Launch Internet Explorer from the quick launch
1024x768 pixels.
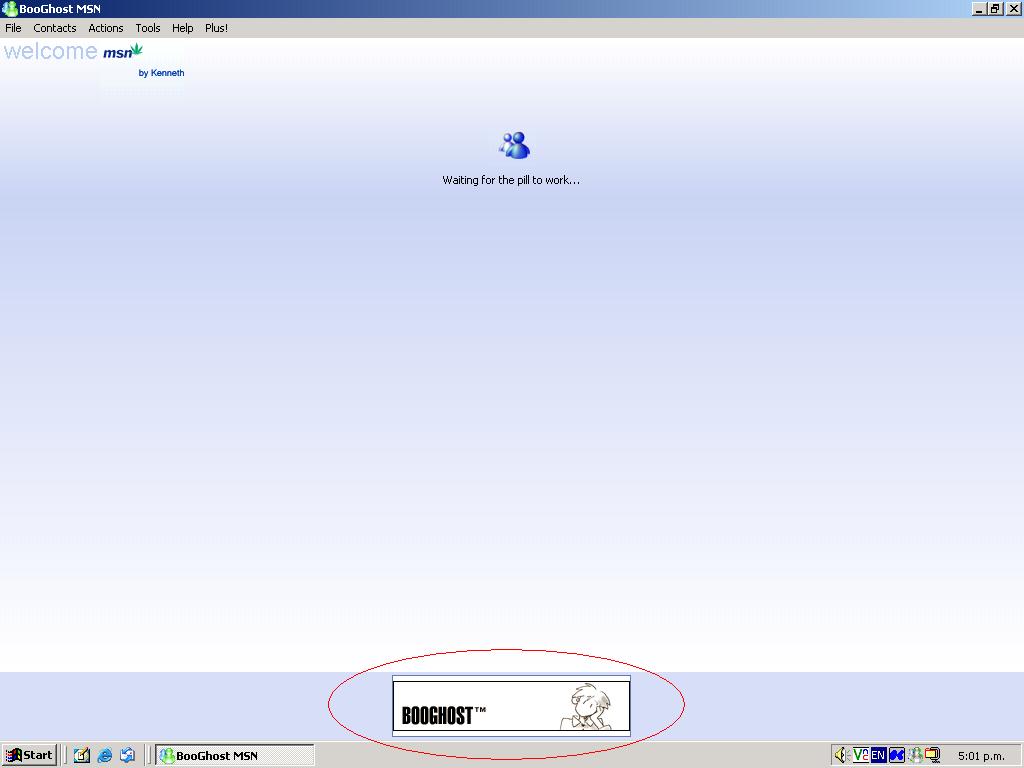105,755
